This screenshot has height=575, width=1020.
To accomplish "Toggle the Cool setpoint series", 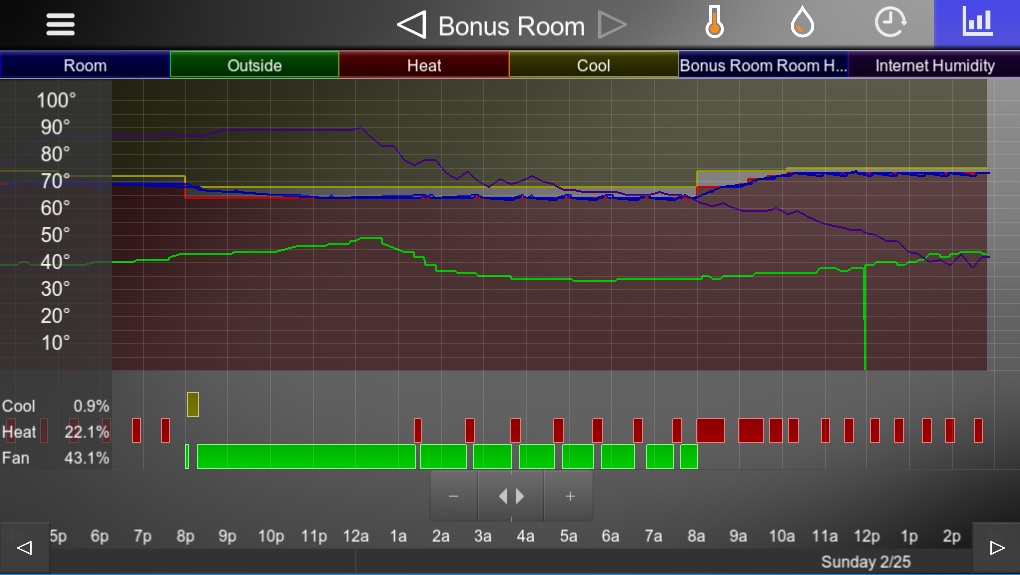I will tap(593, 65).
